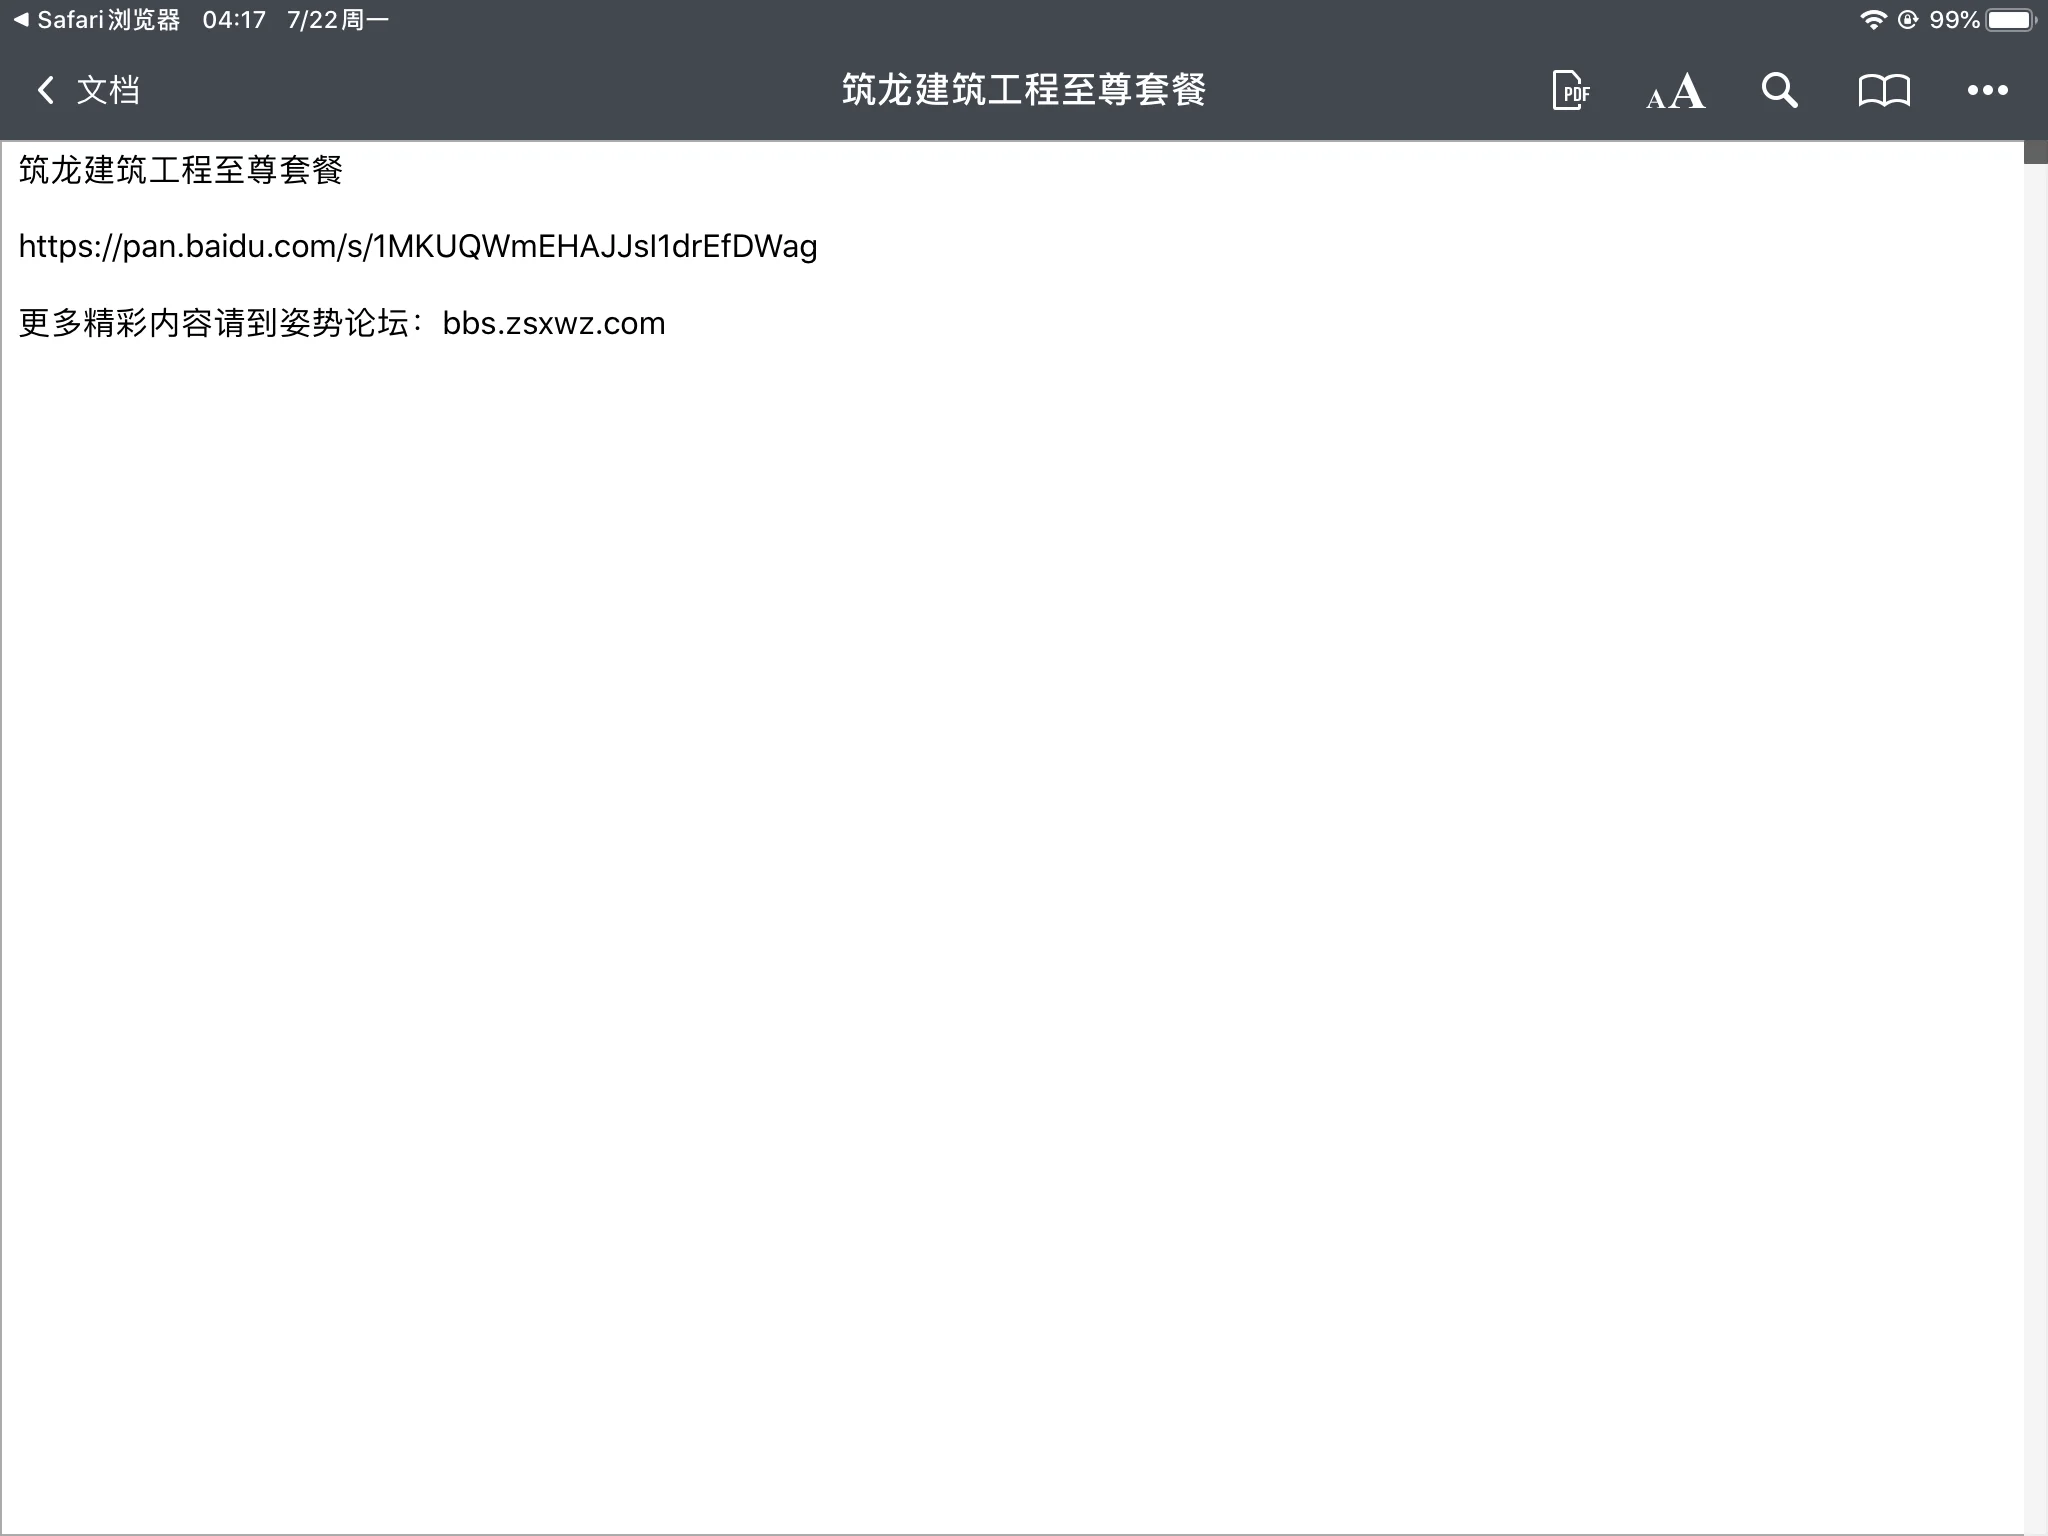Open reading mode book icon
Image resolution: width=2048 pixels, height=1536 pixels.
coord(1884,91)
